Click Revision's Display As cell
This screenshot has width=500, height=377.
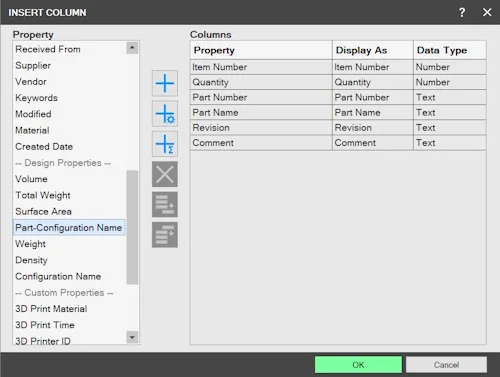coord(373,128)
